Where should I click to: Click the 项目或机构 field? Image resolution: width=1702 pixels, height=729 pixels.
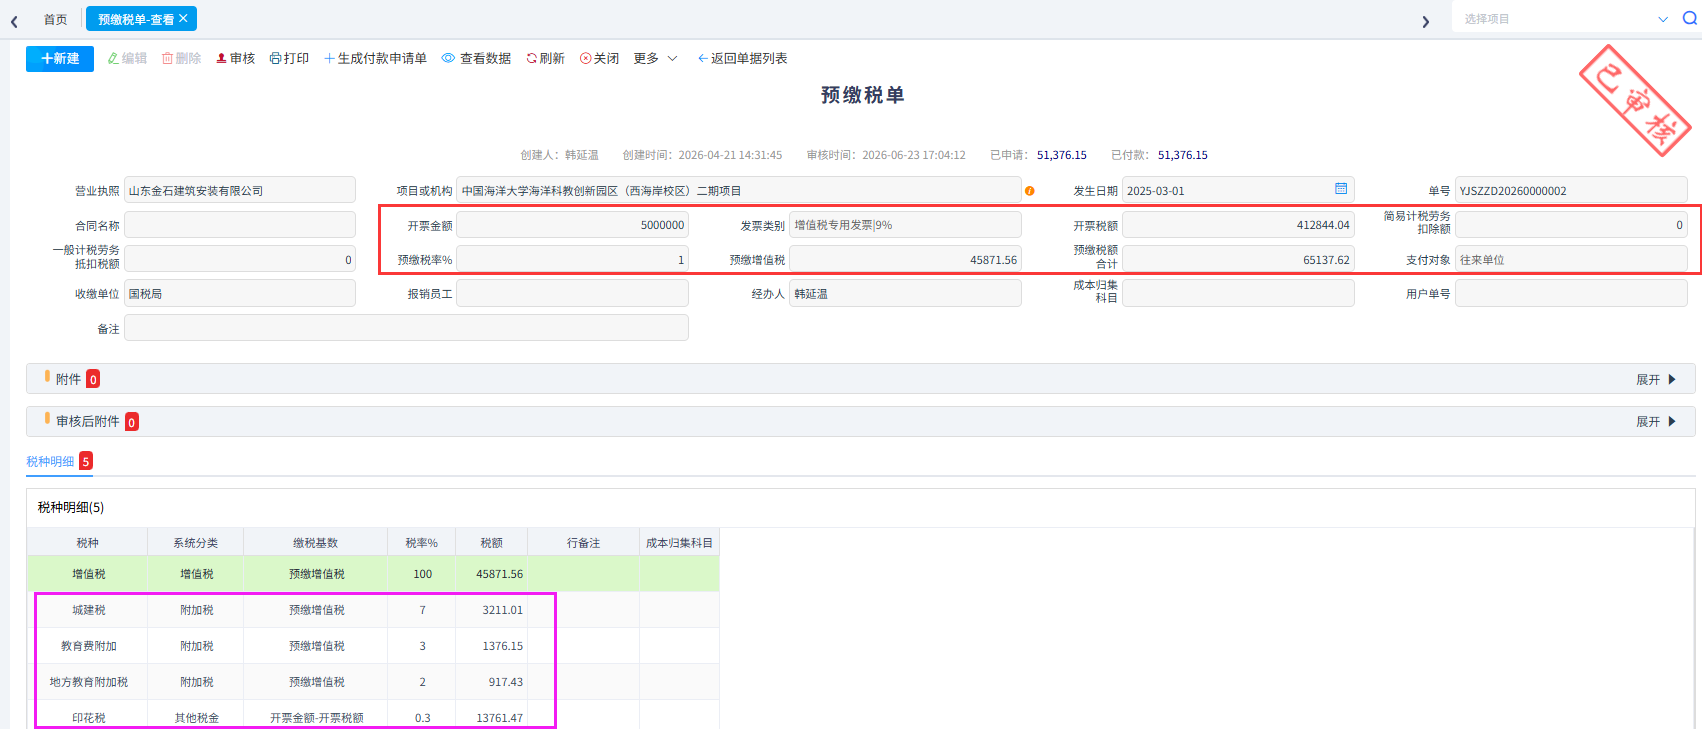click(x=739, y=190)
